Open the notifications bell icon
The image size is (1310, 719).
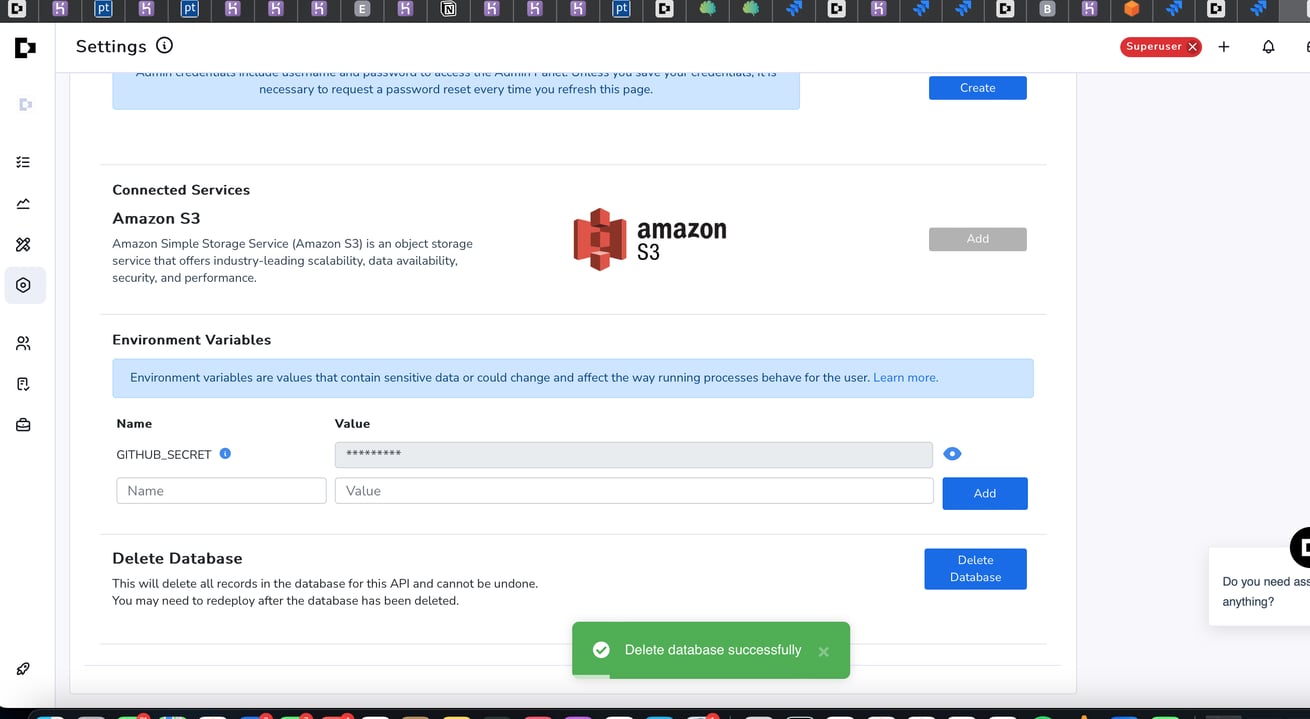click(1268, 47)
